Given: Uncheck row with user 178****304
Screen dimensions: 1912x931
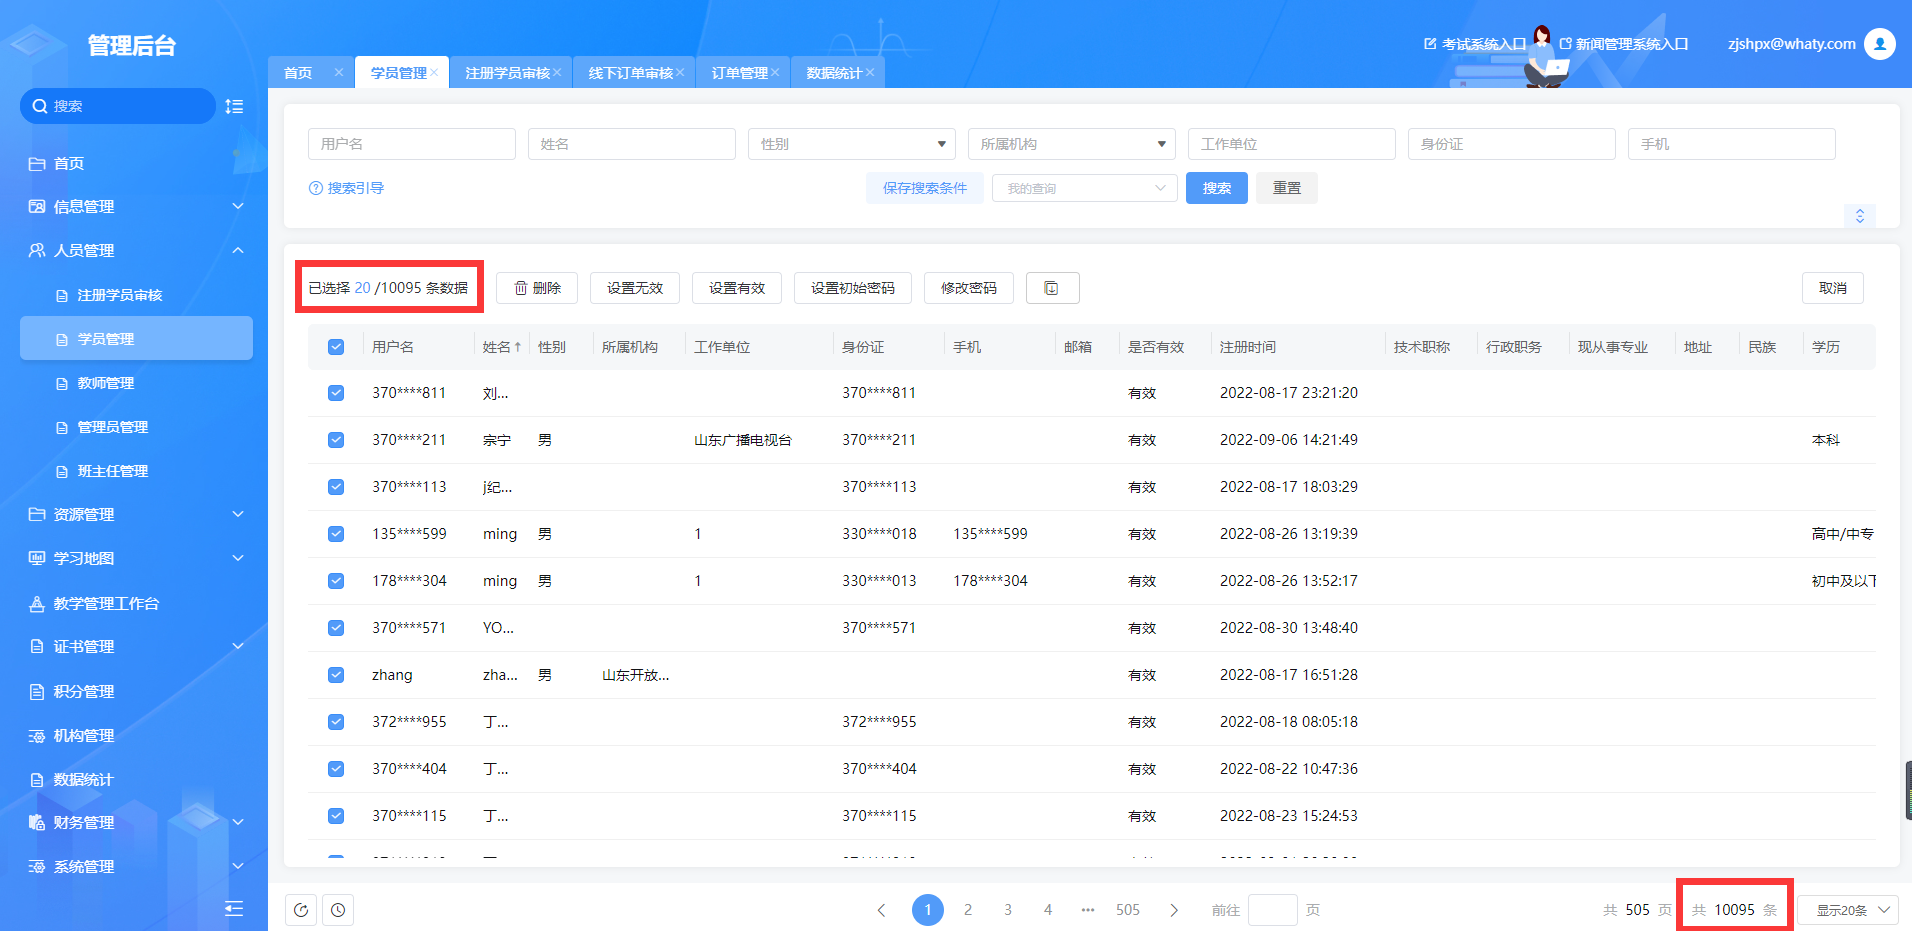Looking at the screenshot, I should tap(336, 581).
